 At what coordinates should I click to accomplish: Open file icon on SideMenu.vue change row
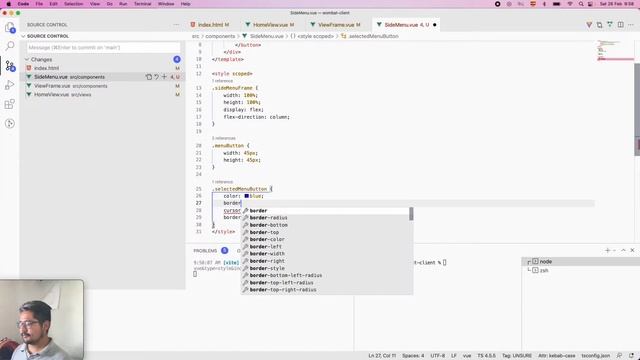(149, 77)
